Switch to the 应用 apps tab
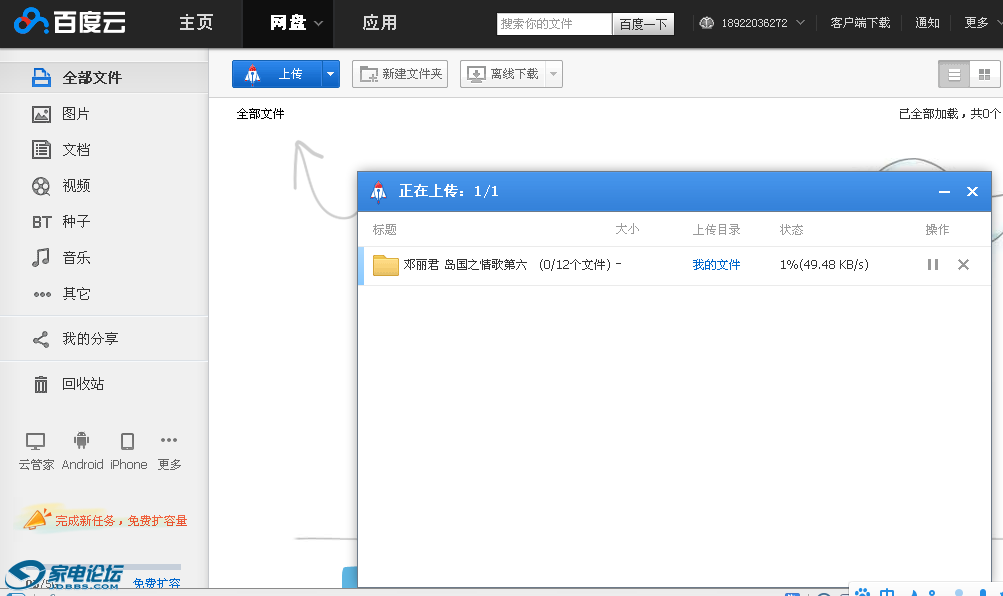This screenshot has height=596, width=1003. point(379,23)
